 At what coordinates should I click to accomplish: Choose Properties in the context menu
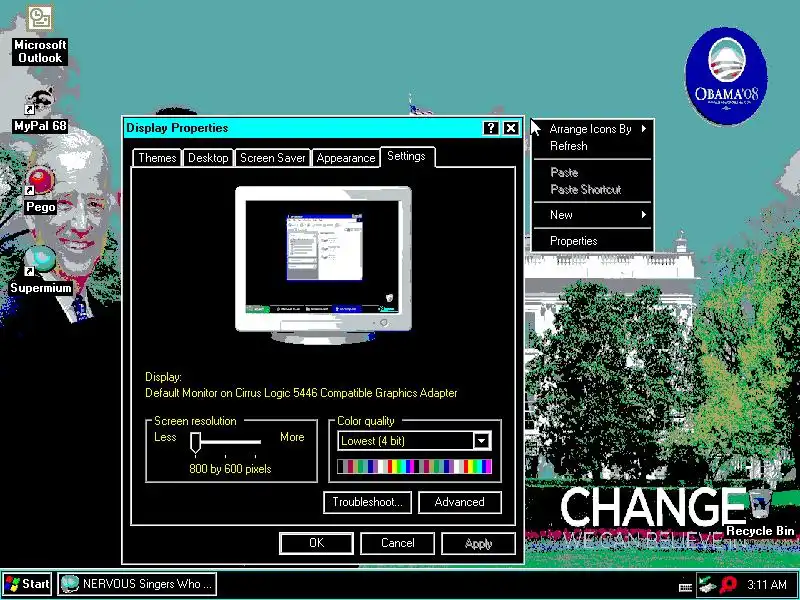tap(592, 241)
